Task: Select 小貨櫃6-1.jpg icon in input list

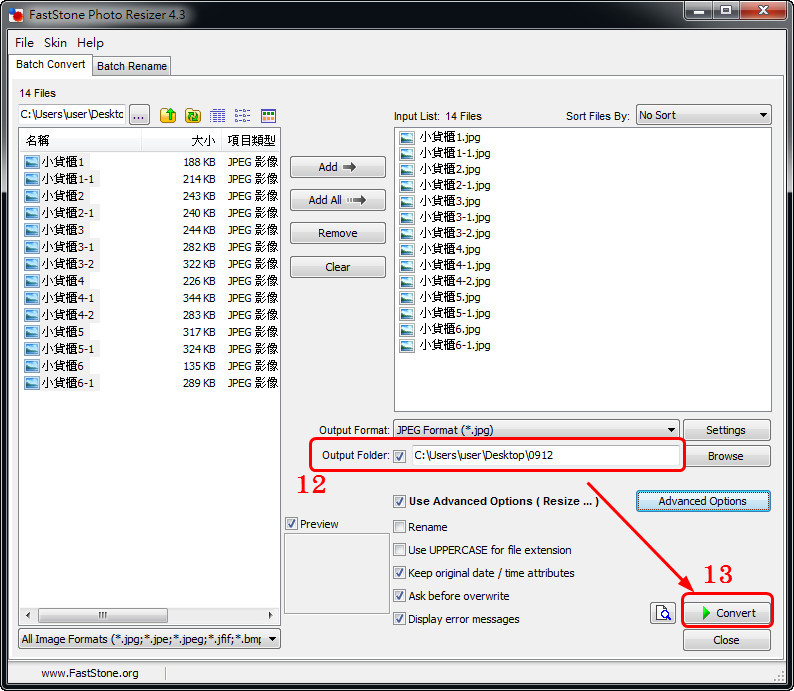Action: [407, 345]
